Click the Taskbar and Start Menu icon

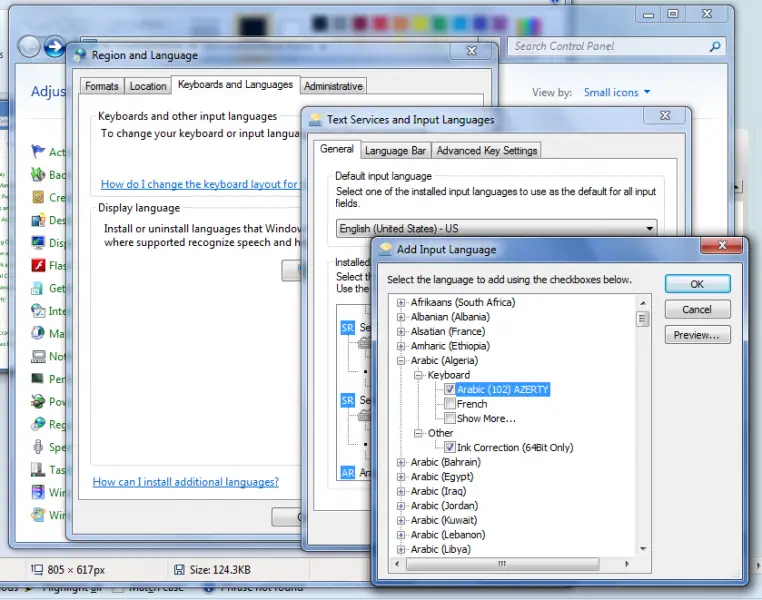(x=38, y=469)
